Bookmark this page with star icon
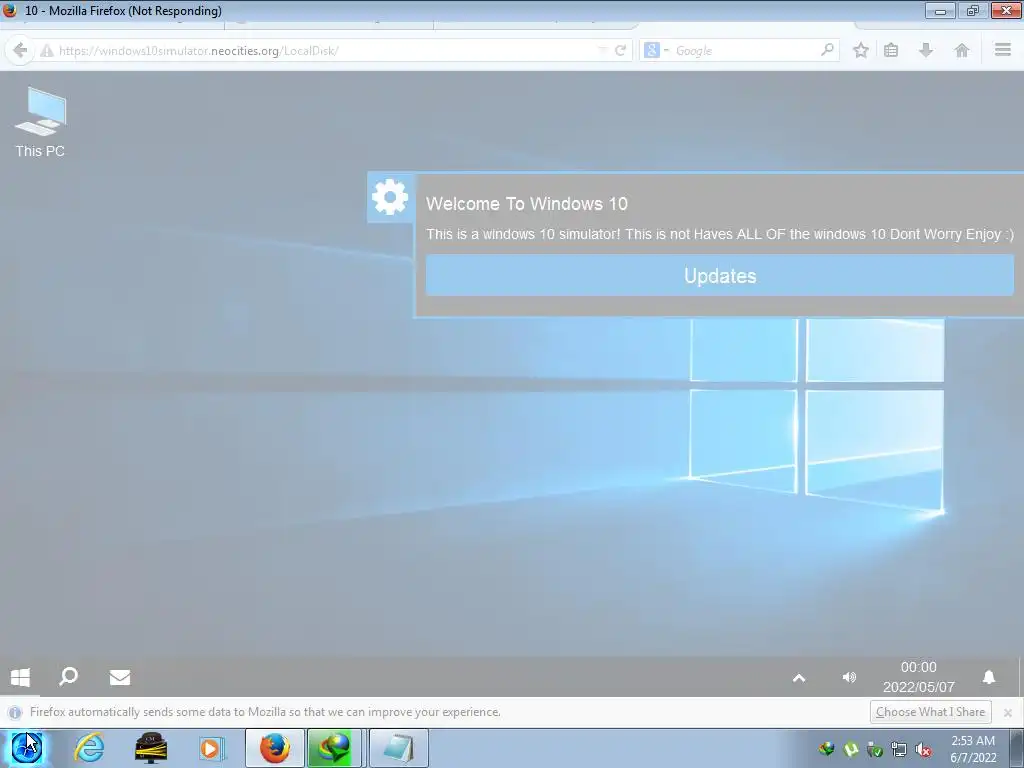The height and width of the screenshot is (768, 1024). [x=861, y=50]
